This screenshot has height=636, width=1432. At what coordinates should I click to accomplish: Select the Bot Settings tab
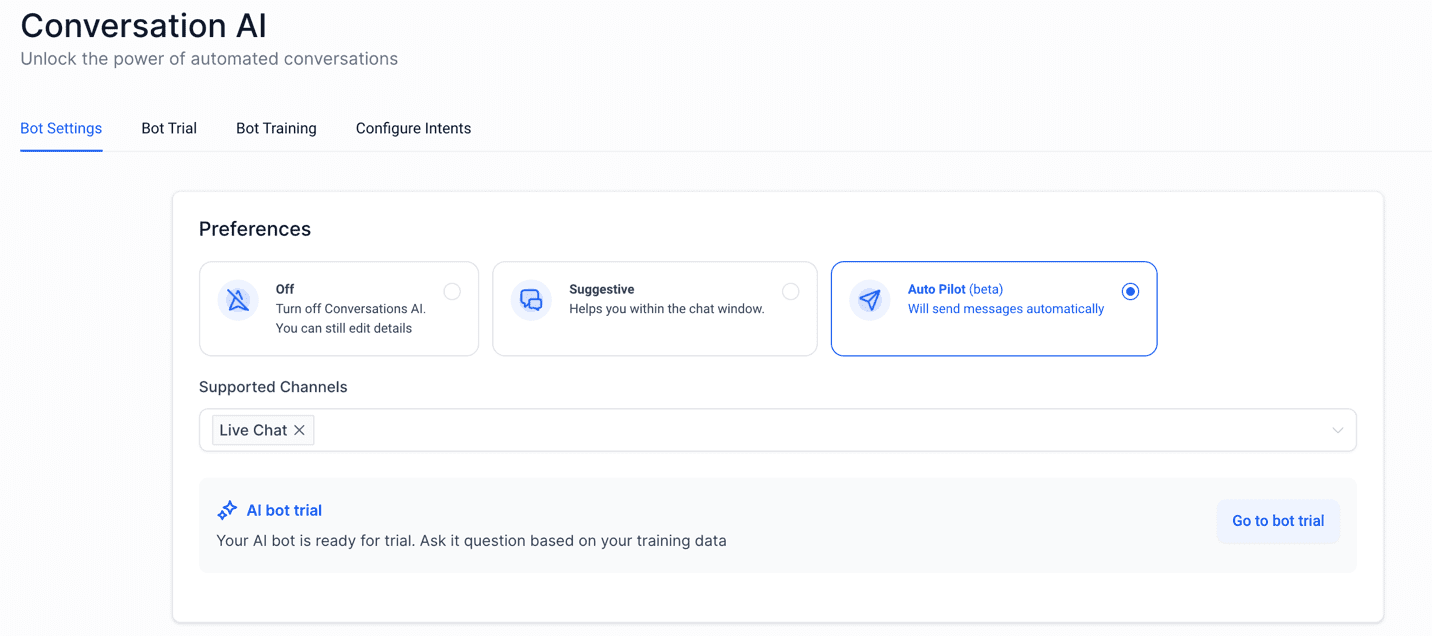coord(61,128)
